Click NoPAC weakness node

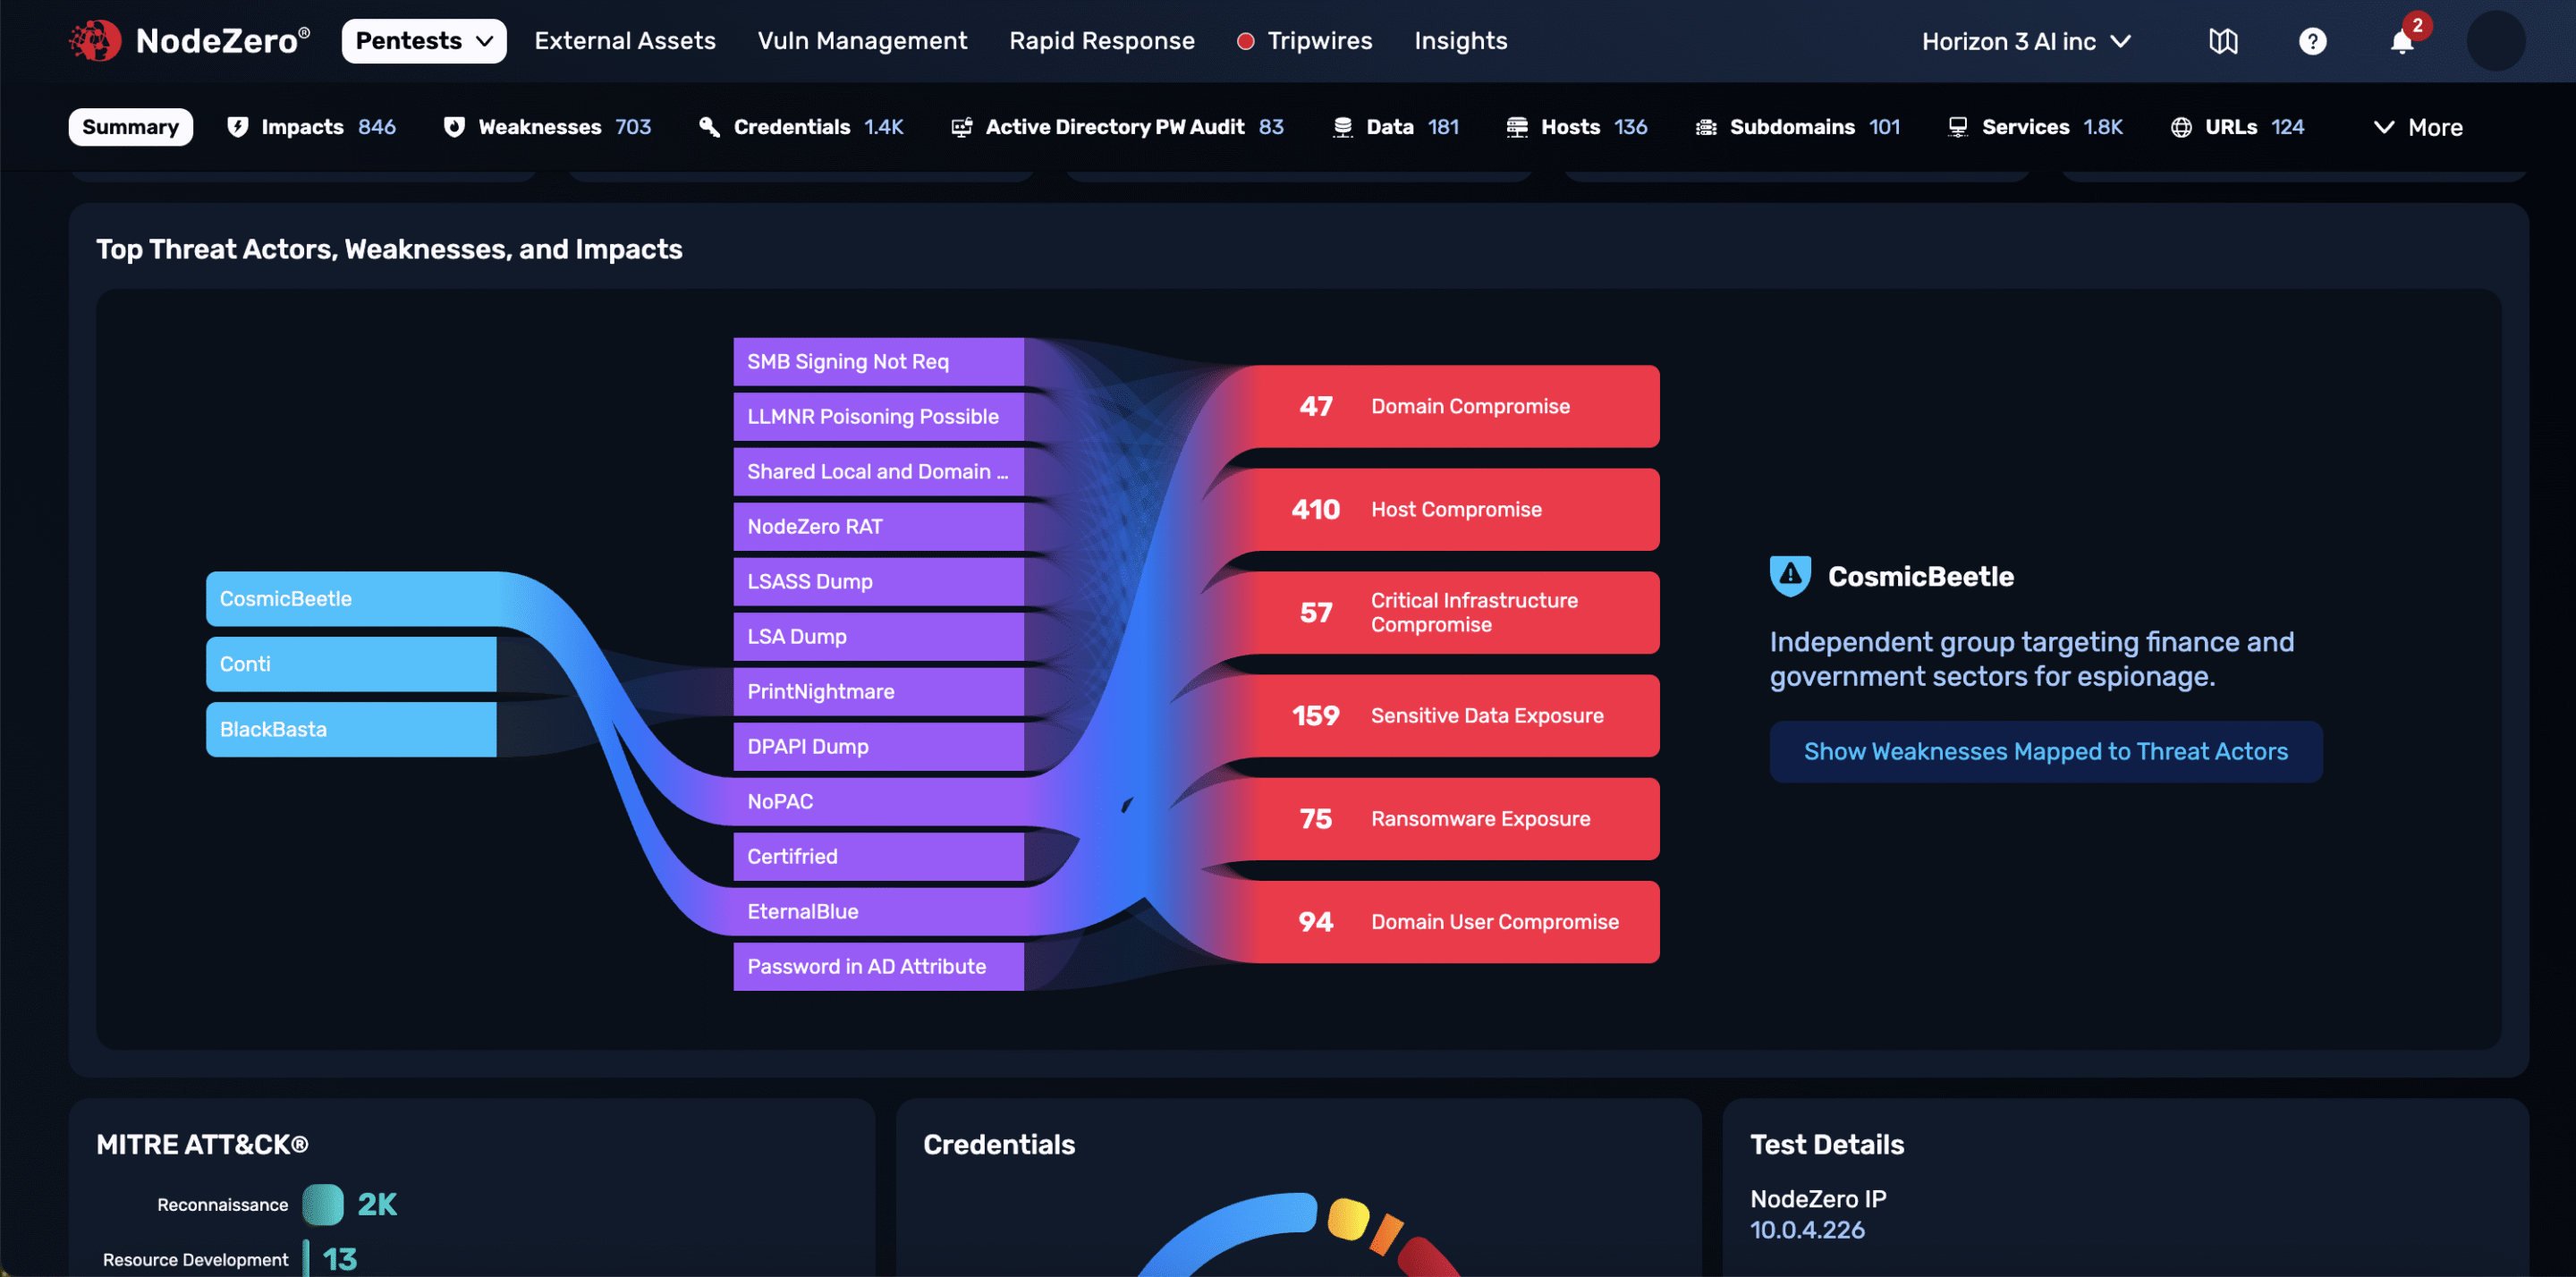click(x=878, y=801)
